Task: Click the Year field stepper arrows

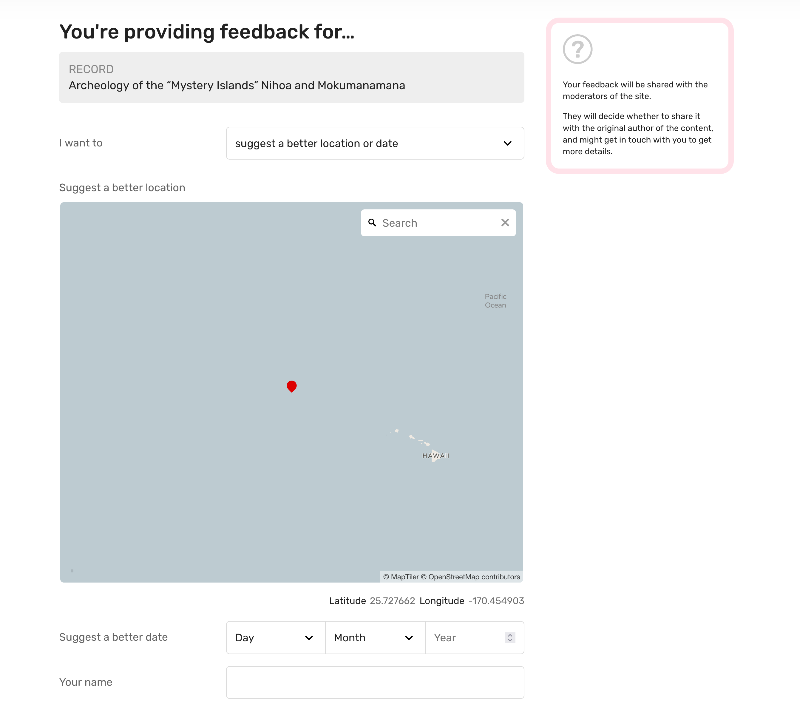Action: 510,637
